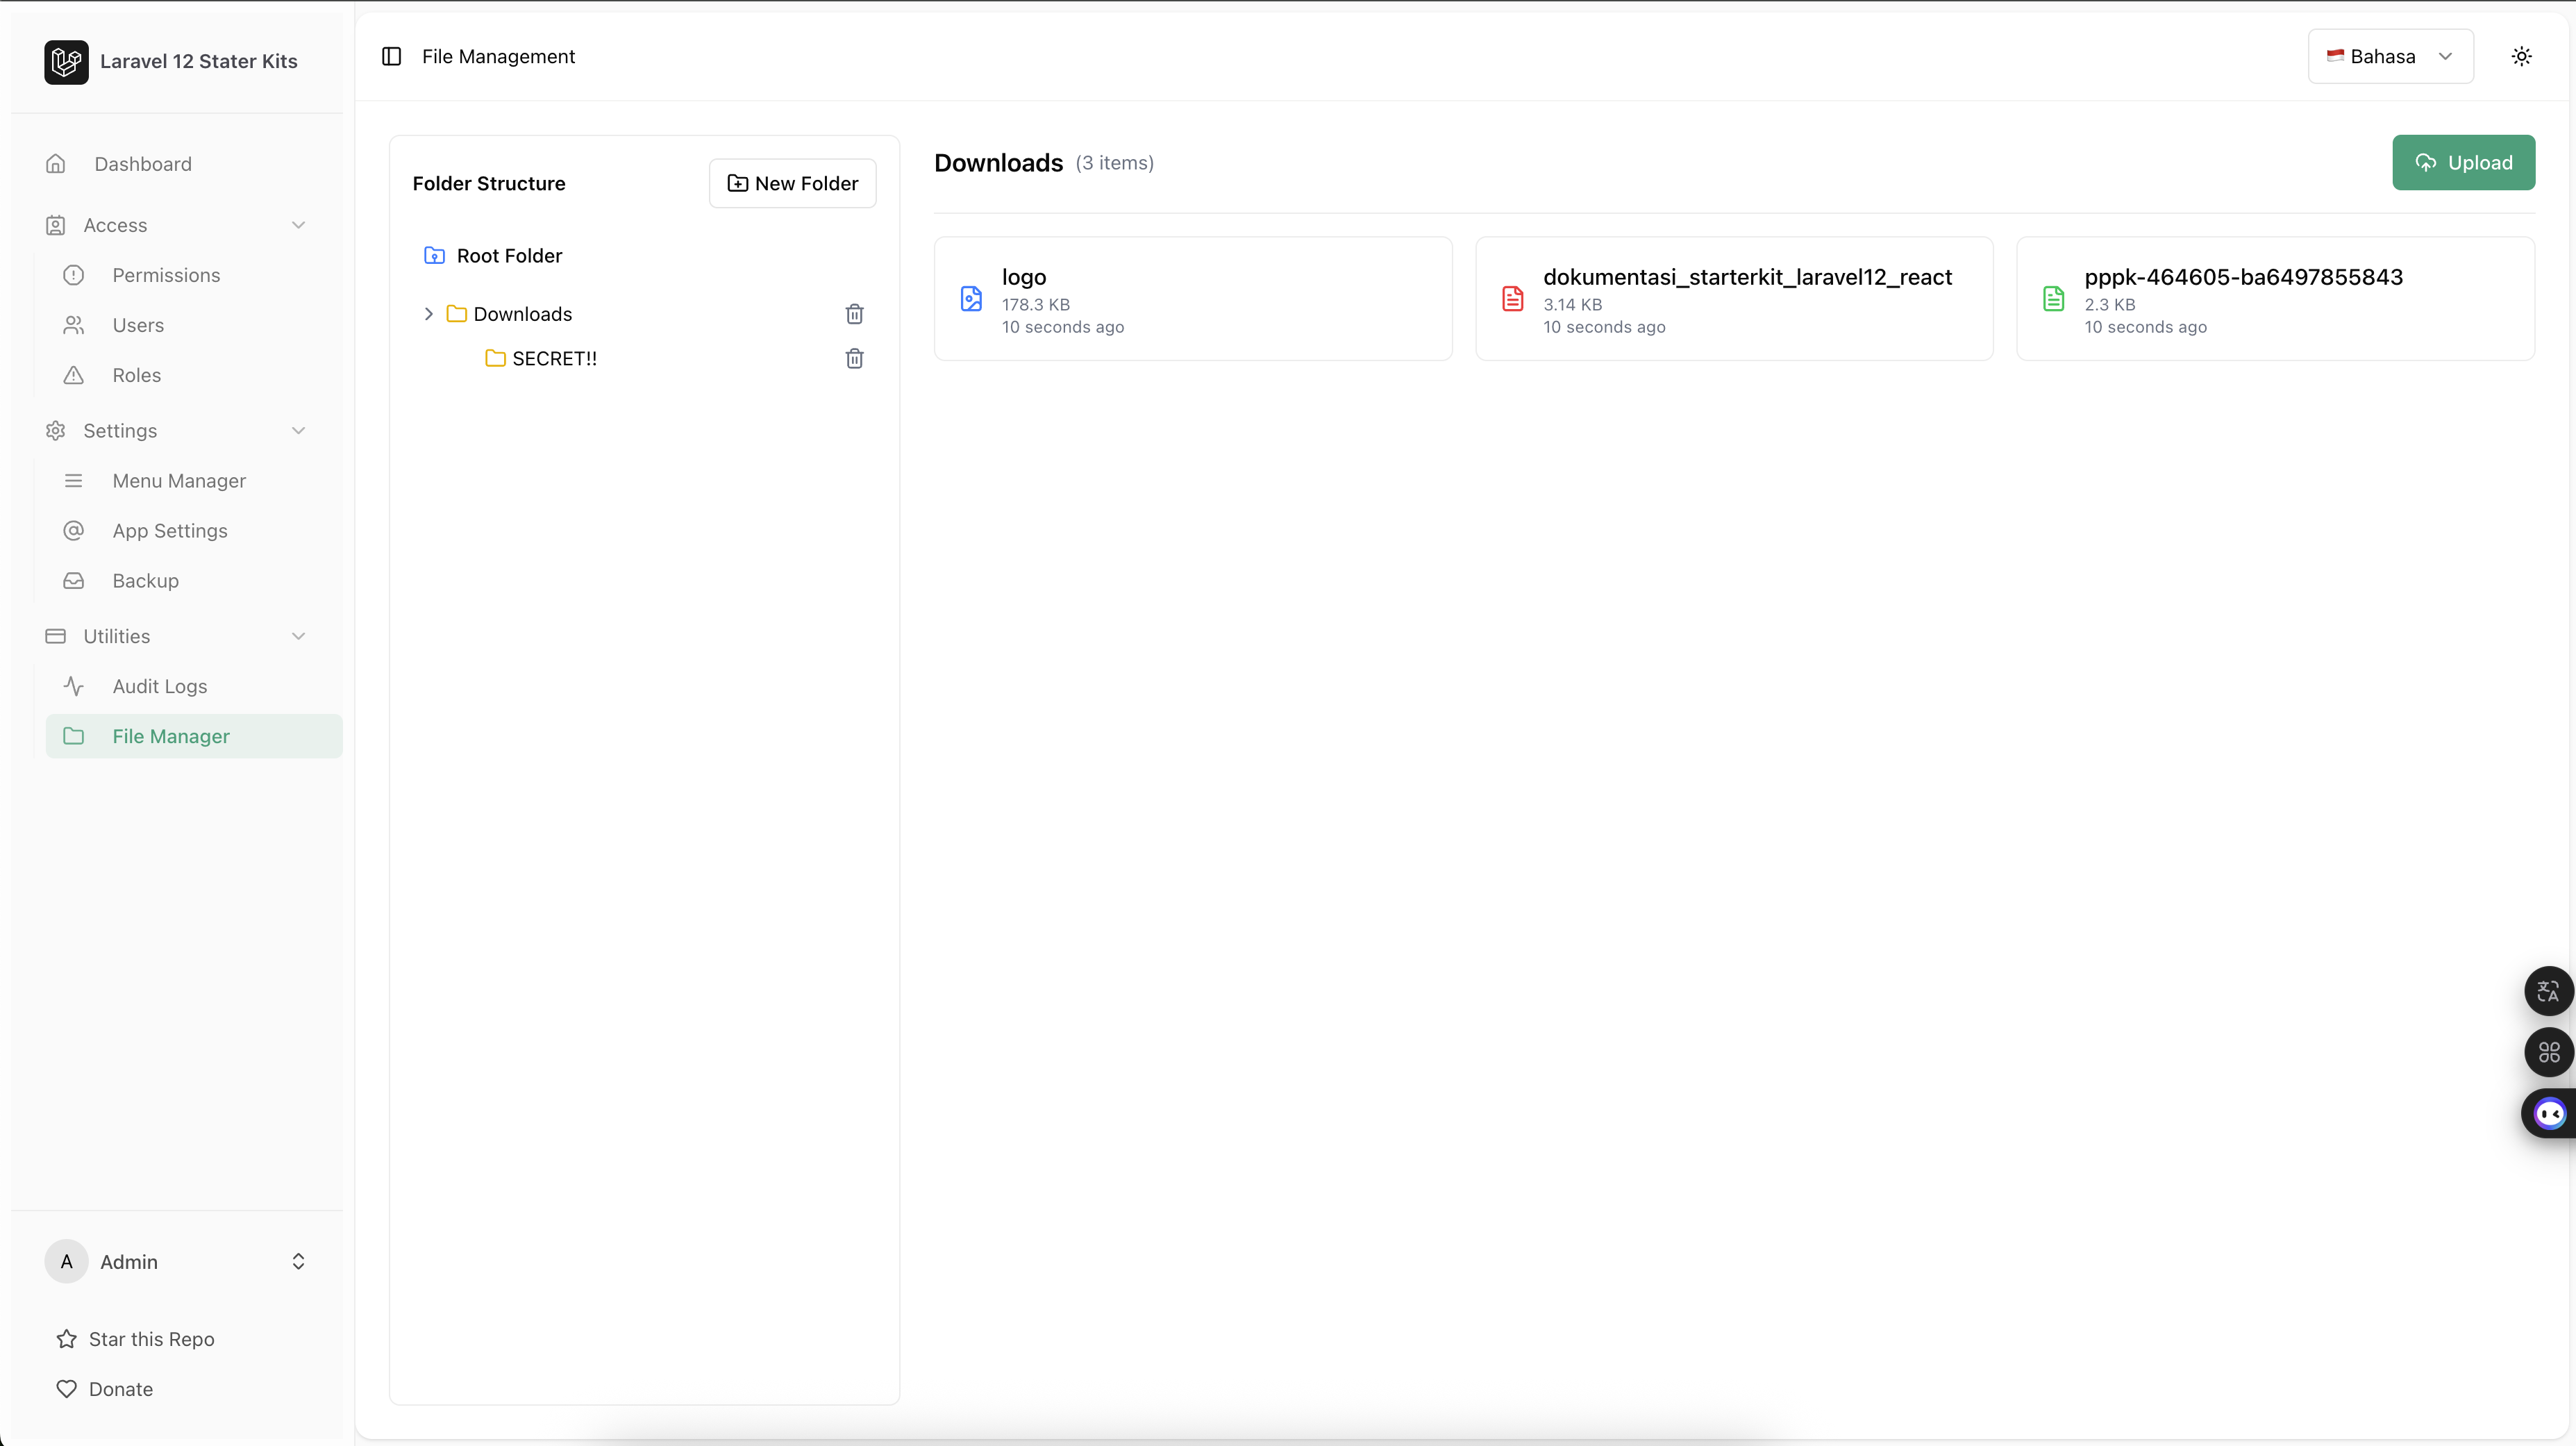Image resolution: width=2576 pixels, height=1446 pixels.
Task: Switch light/dark theme with the sun icon
Action: coord(2521,56)
